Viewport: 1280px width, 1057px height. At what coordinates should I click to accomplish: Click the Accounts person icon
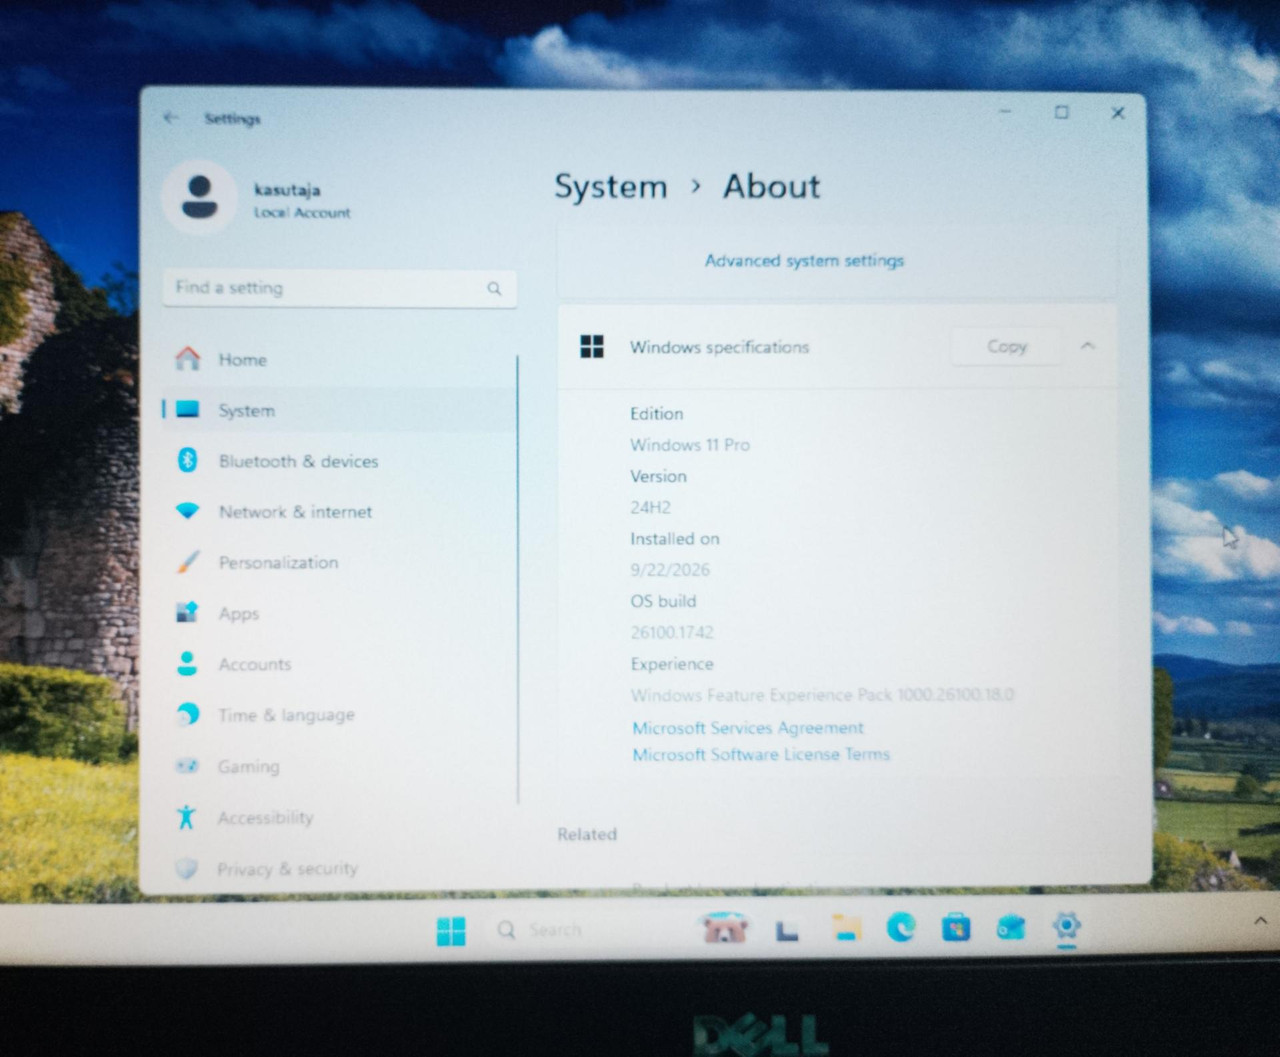click(187, 664)
